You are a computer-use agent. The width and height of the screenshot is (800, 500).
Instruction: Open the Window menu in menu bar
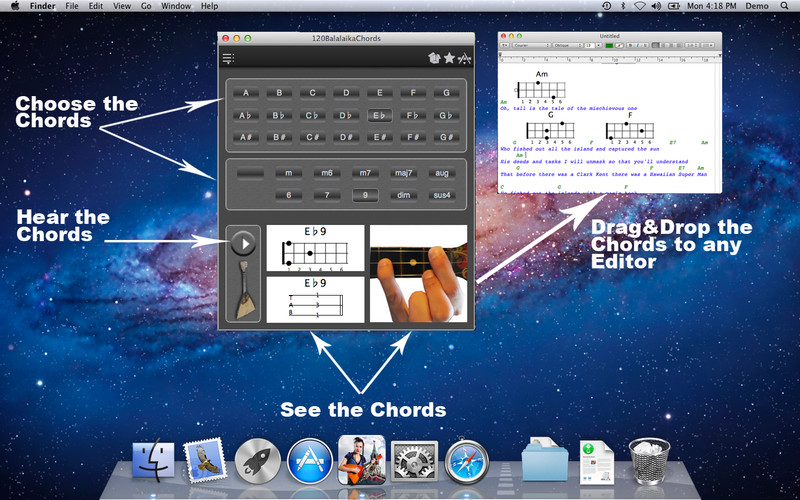pos(176,6)
